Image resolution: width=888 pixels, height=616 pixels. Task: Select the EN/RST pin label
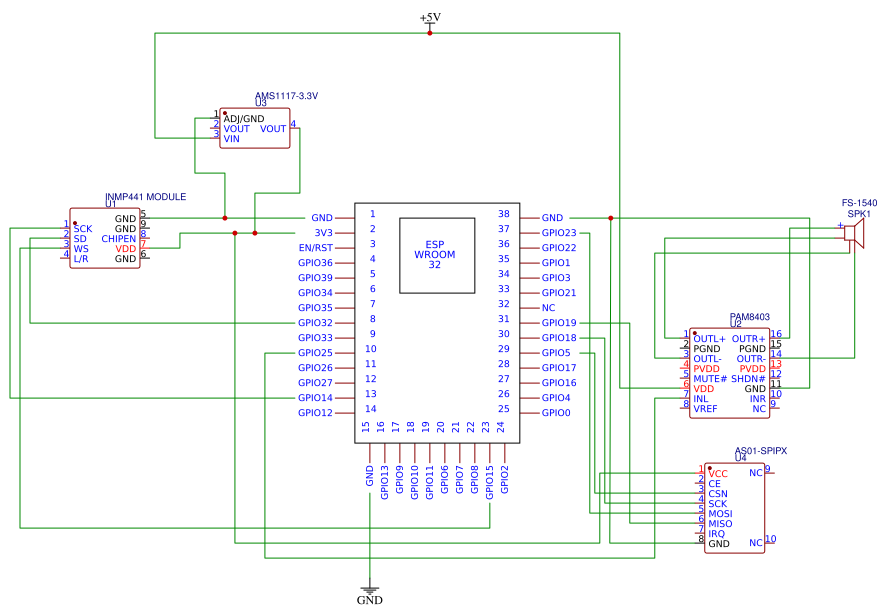coord(315,247)
